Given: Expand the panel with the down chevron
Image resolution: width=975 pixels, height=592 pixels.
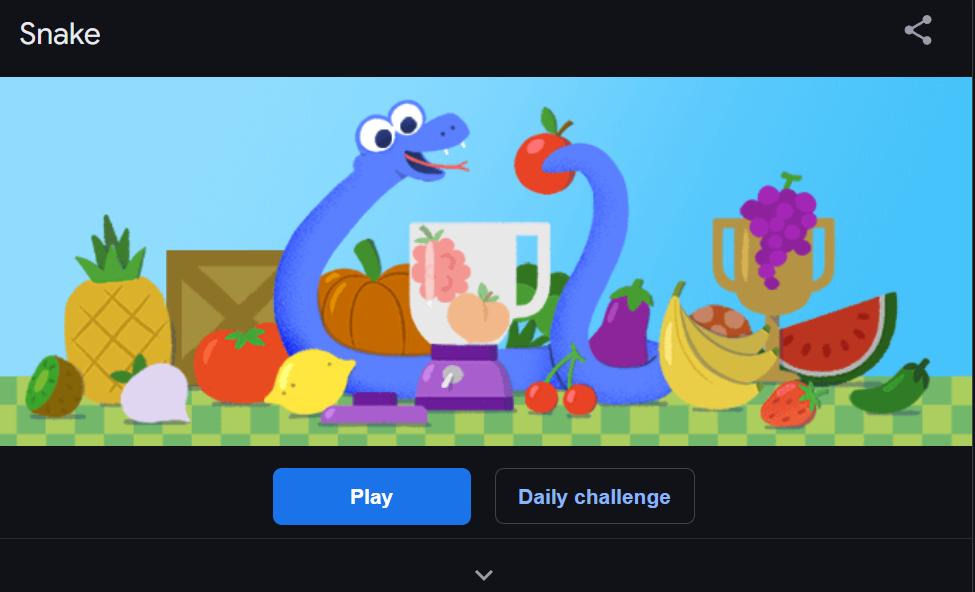Looking at the screenshot, I should click(484, 575).
